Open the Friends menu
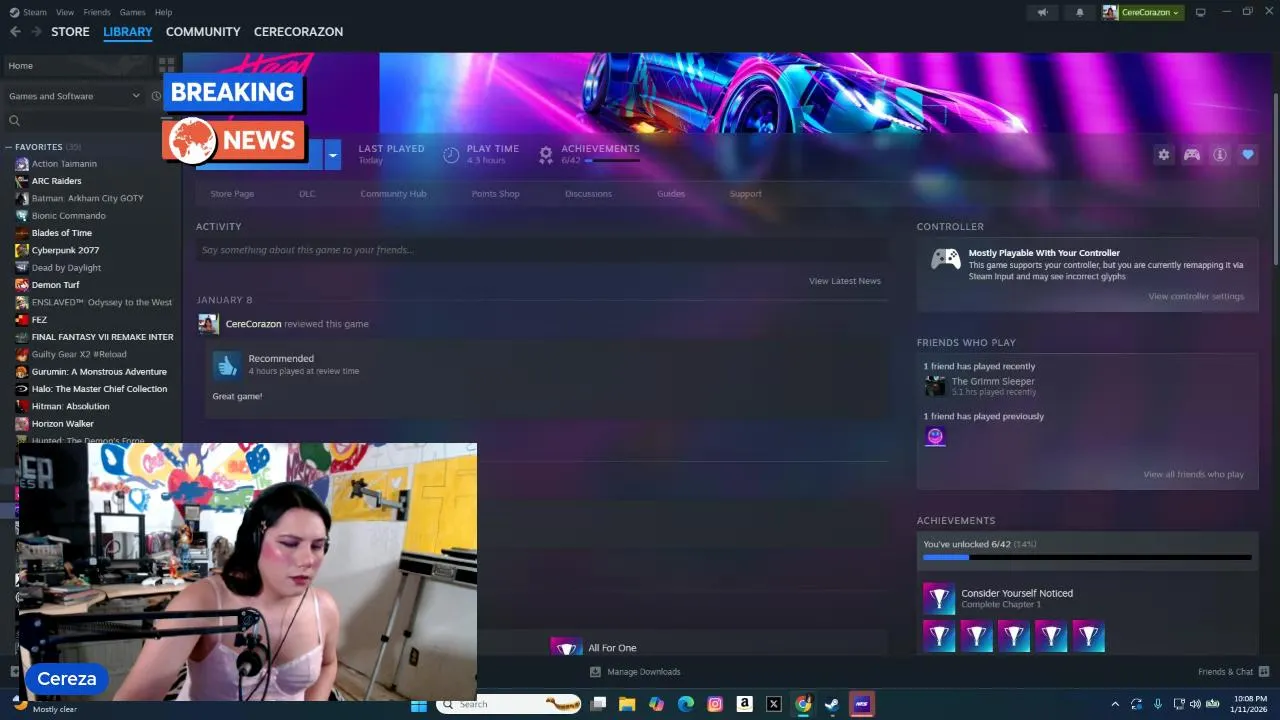Screen dimensions: 1280x720 click(x=97, y=12)
